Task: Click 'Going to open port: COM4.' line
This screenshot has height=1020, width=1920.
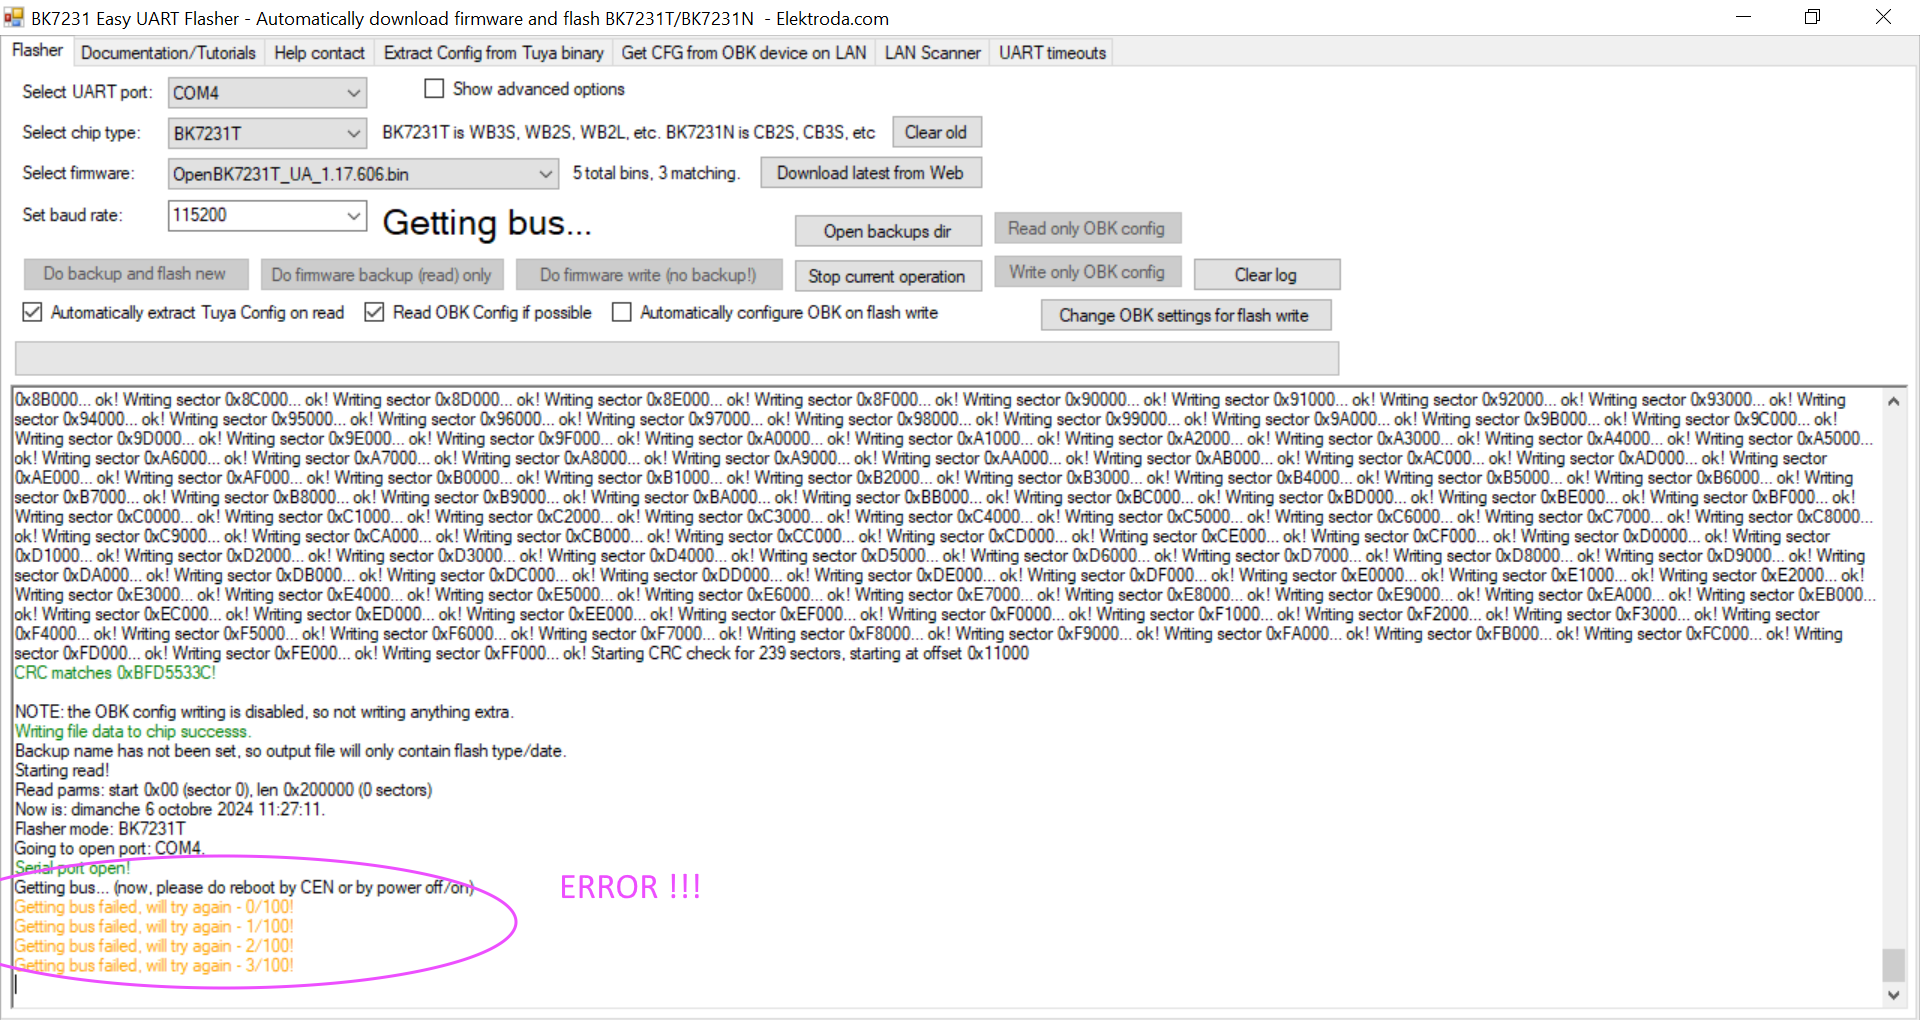Action: pos(110,848)
